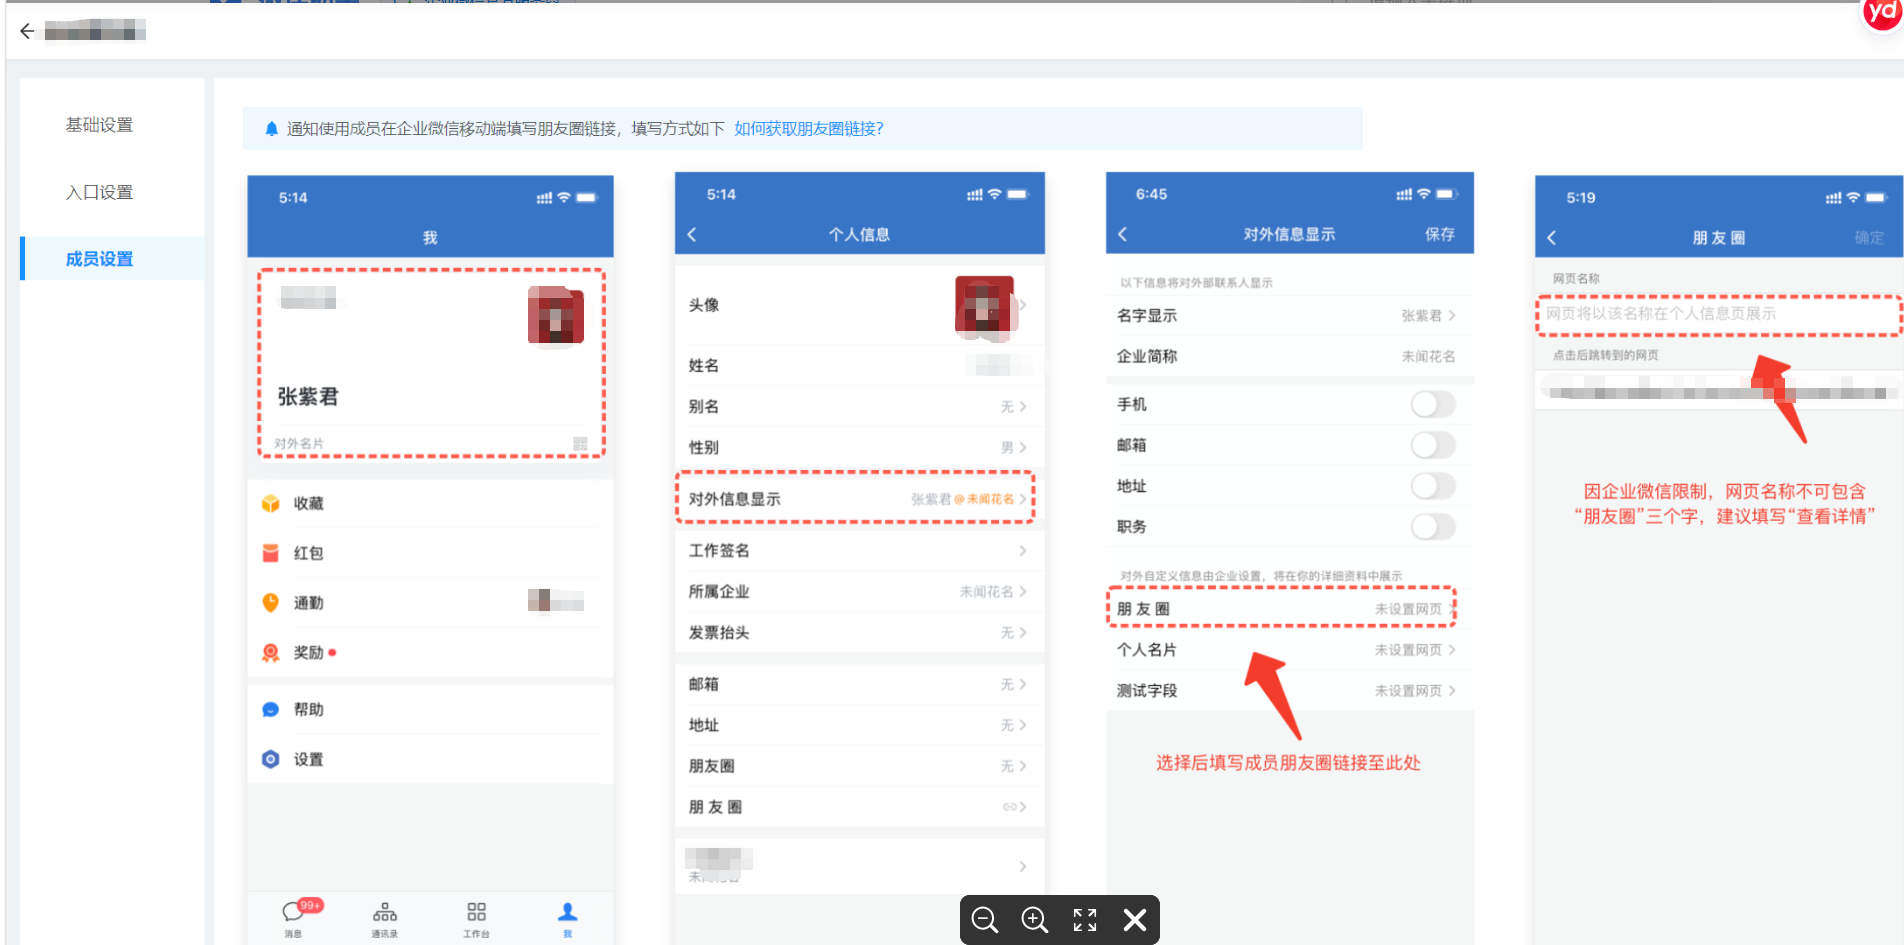The image size is (1904, 945).
Task: Go back using the top-left page arrow
Action: click(x=27, y=31)
